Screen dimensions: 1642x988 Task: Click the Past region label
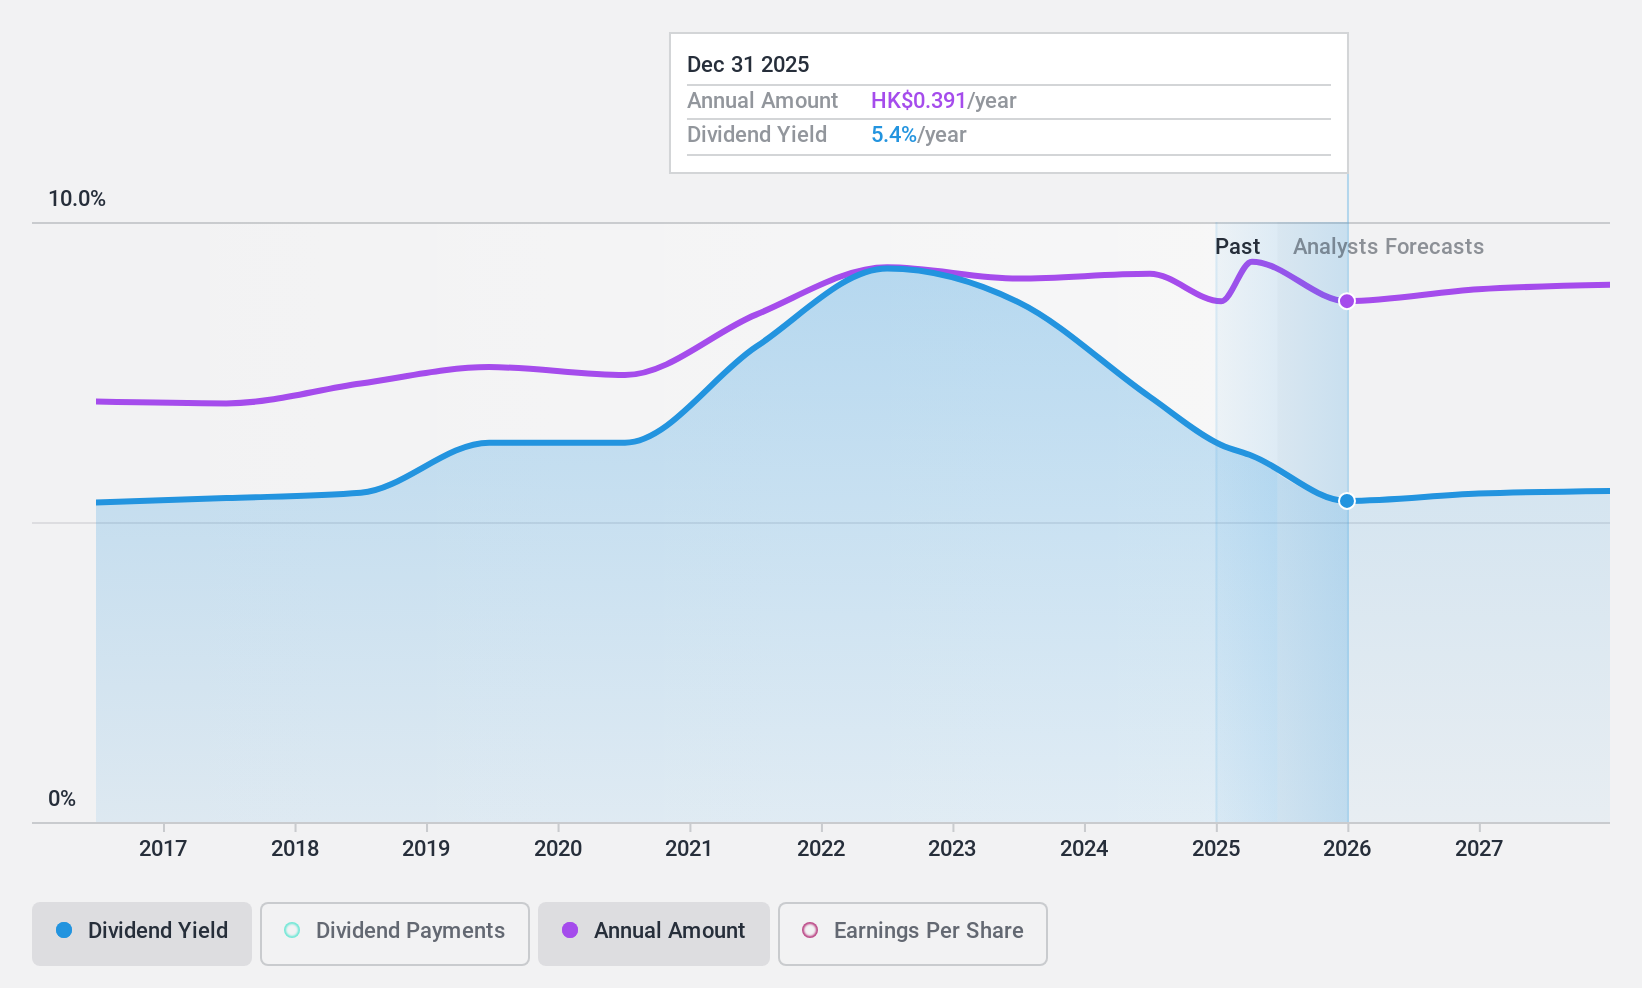pyautogui.click(x=1237, y=247)
